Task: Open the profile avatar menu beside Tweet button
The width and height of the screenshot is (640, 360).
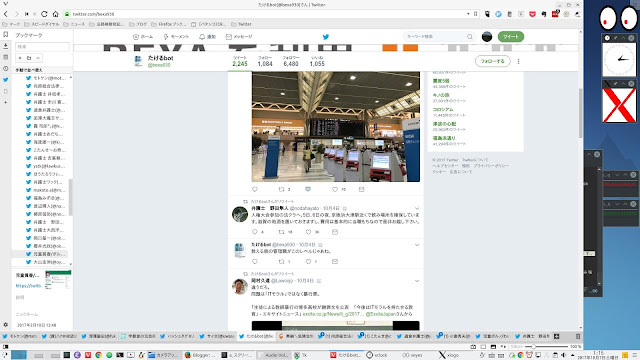Action: [487, 37]
